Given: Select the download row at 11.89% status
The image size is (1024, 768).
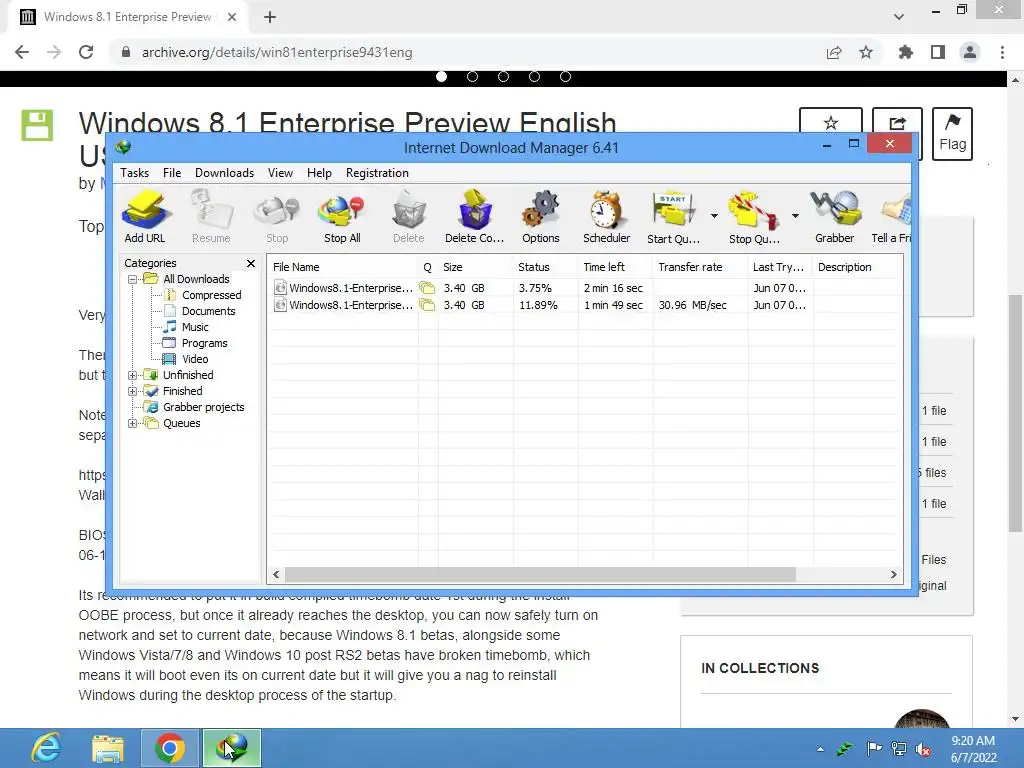Looking at the screenshot, I should click(585, 305).
